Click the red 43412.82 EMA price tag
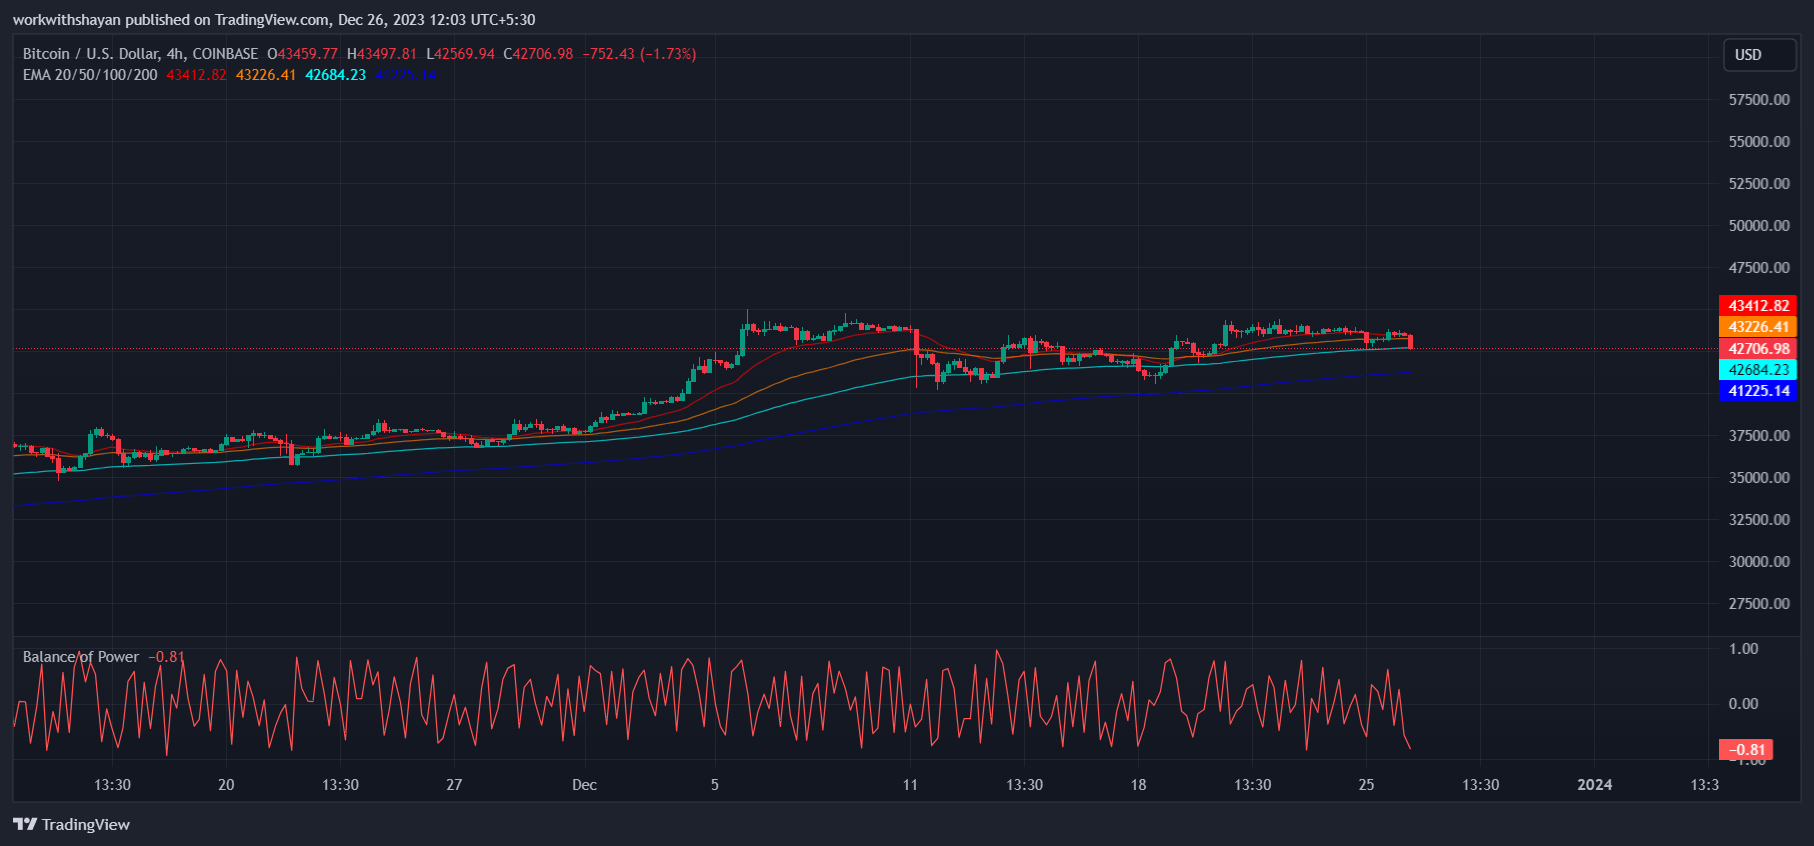The image size is (1814, 846). pos(1758,306)
